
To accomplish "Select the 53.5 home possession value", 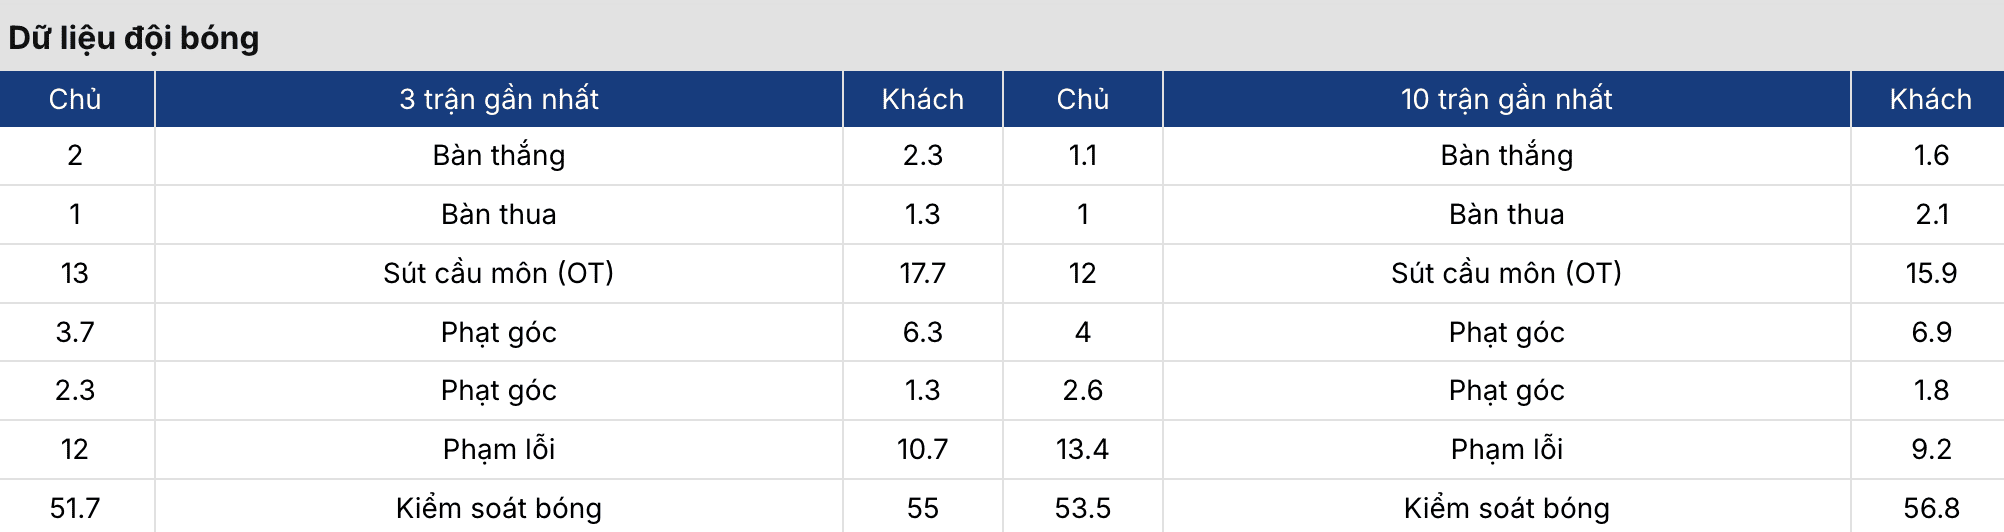I will coord(1082,508).
